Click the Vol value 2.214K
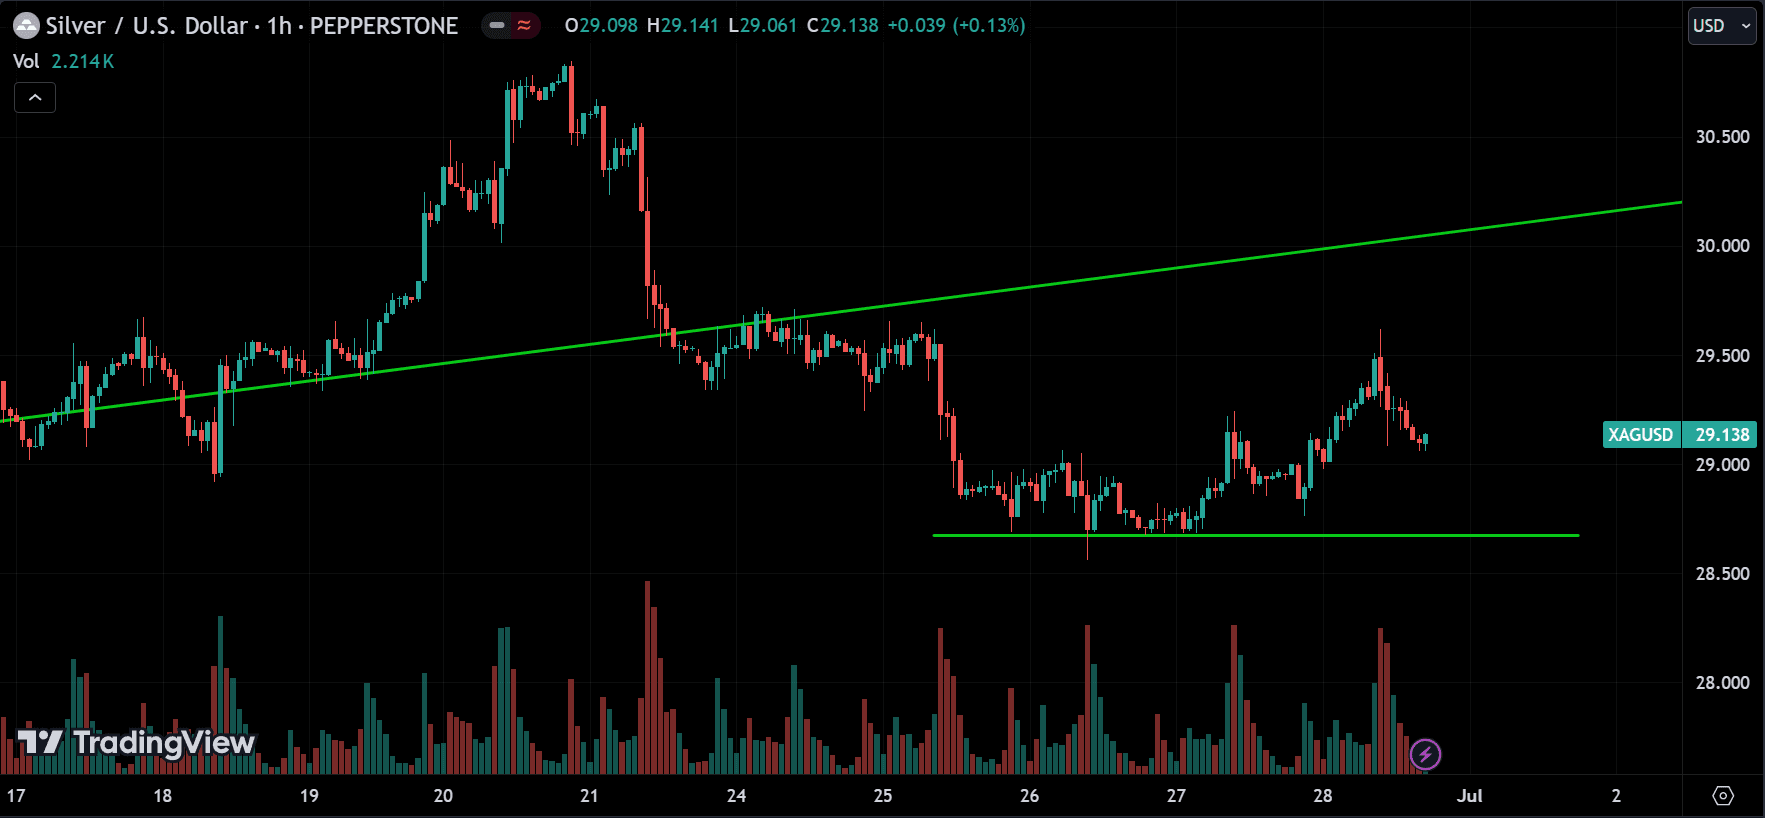This screenshot has width=1765, height=818. (83, 61)
